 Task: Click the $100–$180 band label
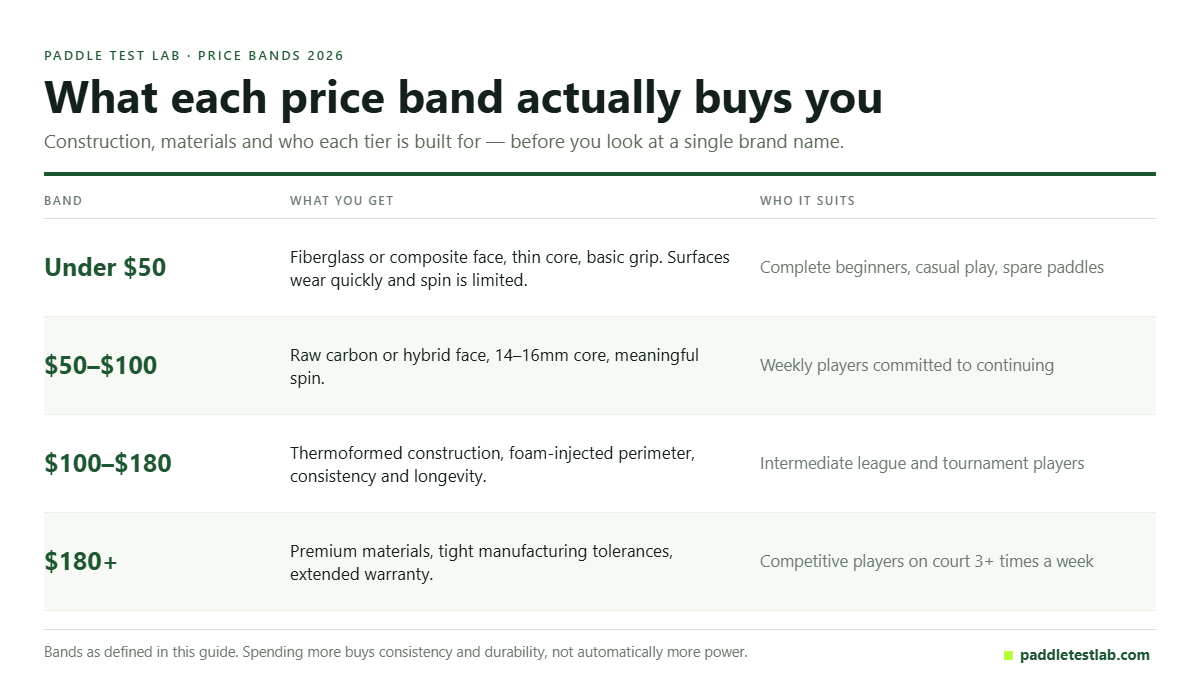[108, 463]
